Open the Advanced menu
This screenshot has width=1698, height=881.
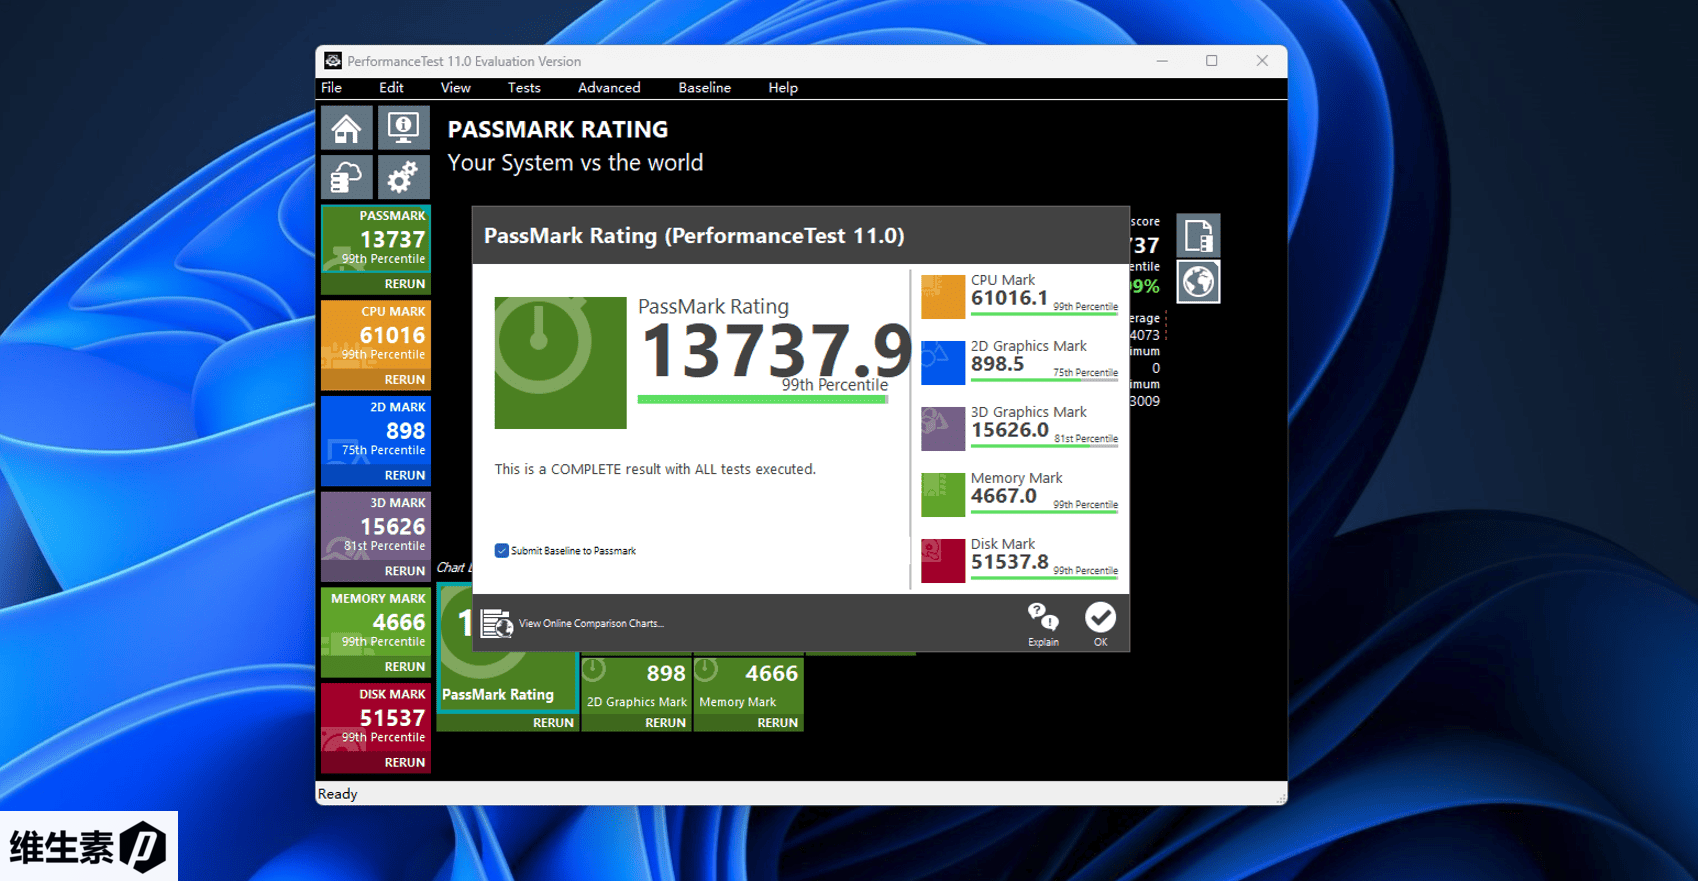tap(608, 88)
